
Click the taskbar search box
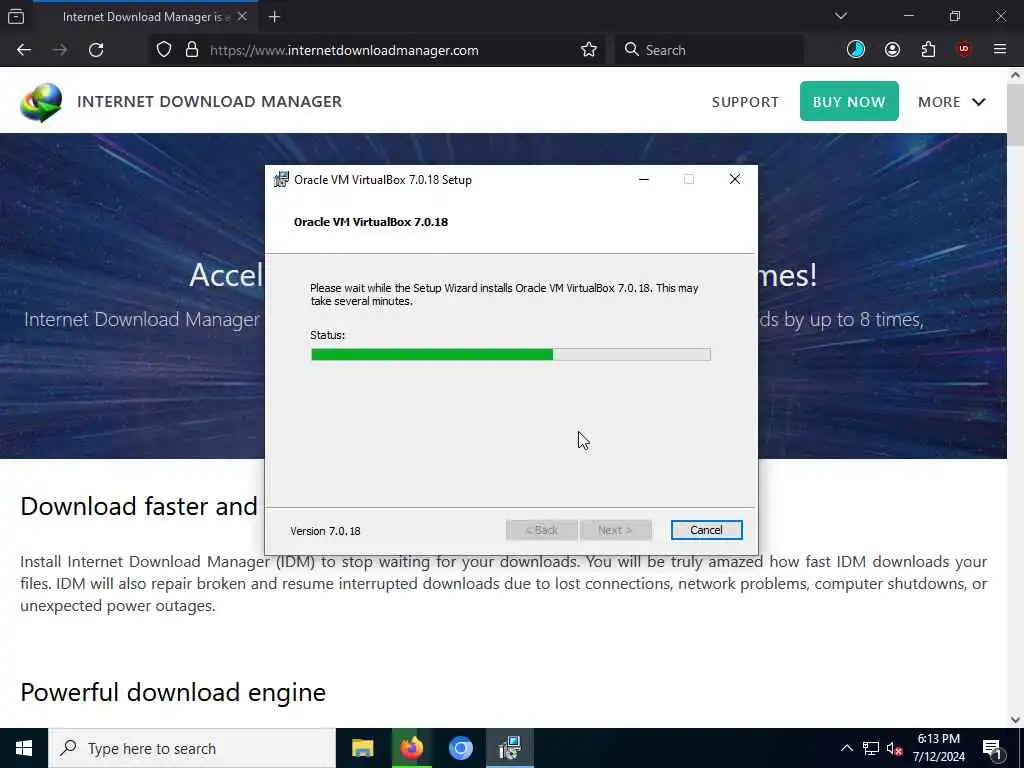191,748
